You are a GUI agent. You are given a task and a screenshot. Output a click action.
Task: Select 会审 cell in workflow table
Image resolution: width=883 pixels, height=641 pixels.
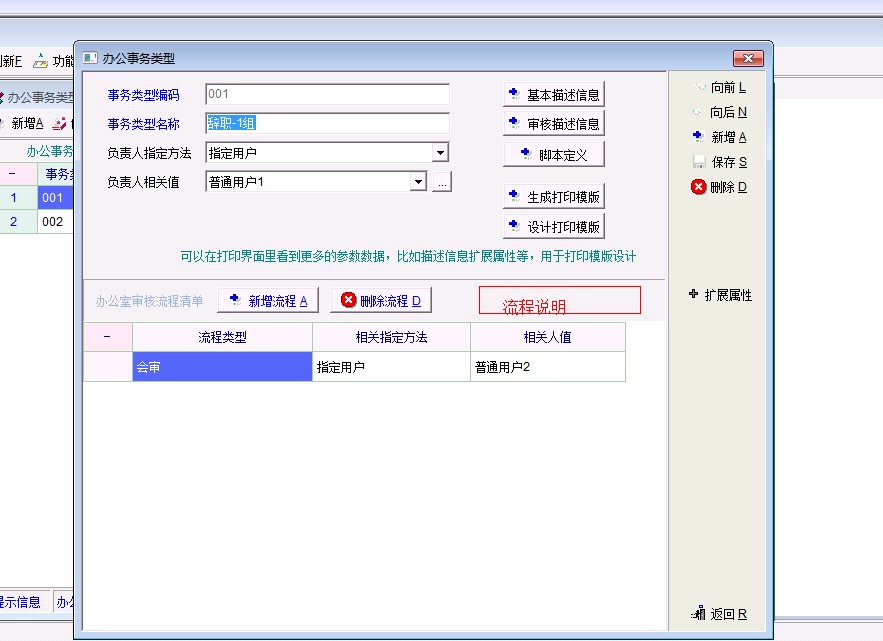(222, 367)
